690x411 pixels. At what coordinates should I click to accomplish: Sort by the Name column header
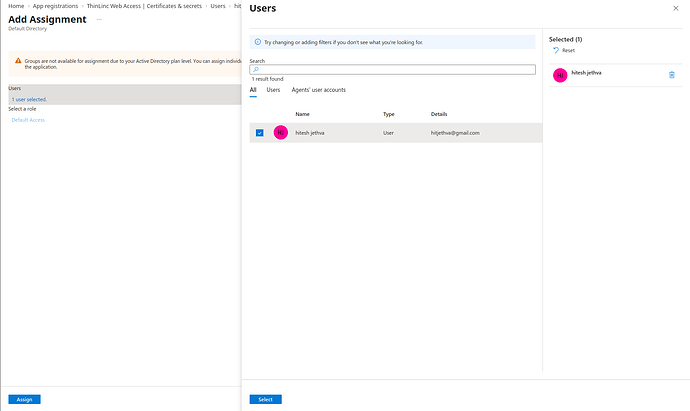click(302, 114)
